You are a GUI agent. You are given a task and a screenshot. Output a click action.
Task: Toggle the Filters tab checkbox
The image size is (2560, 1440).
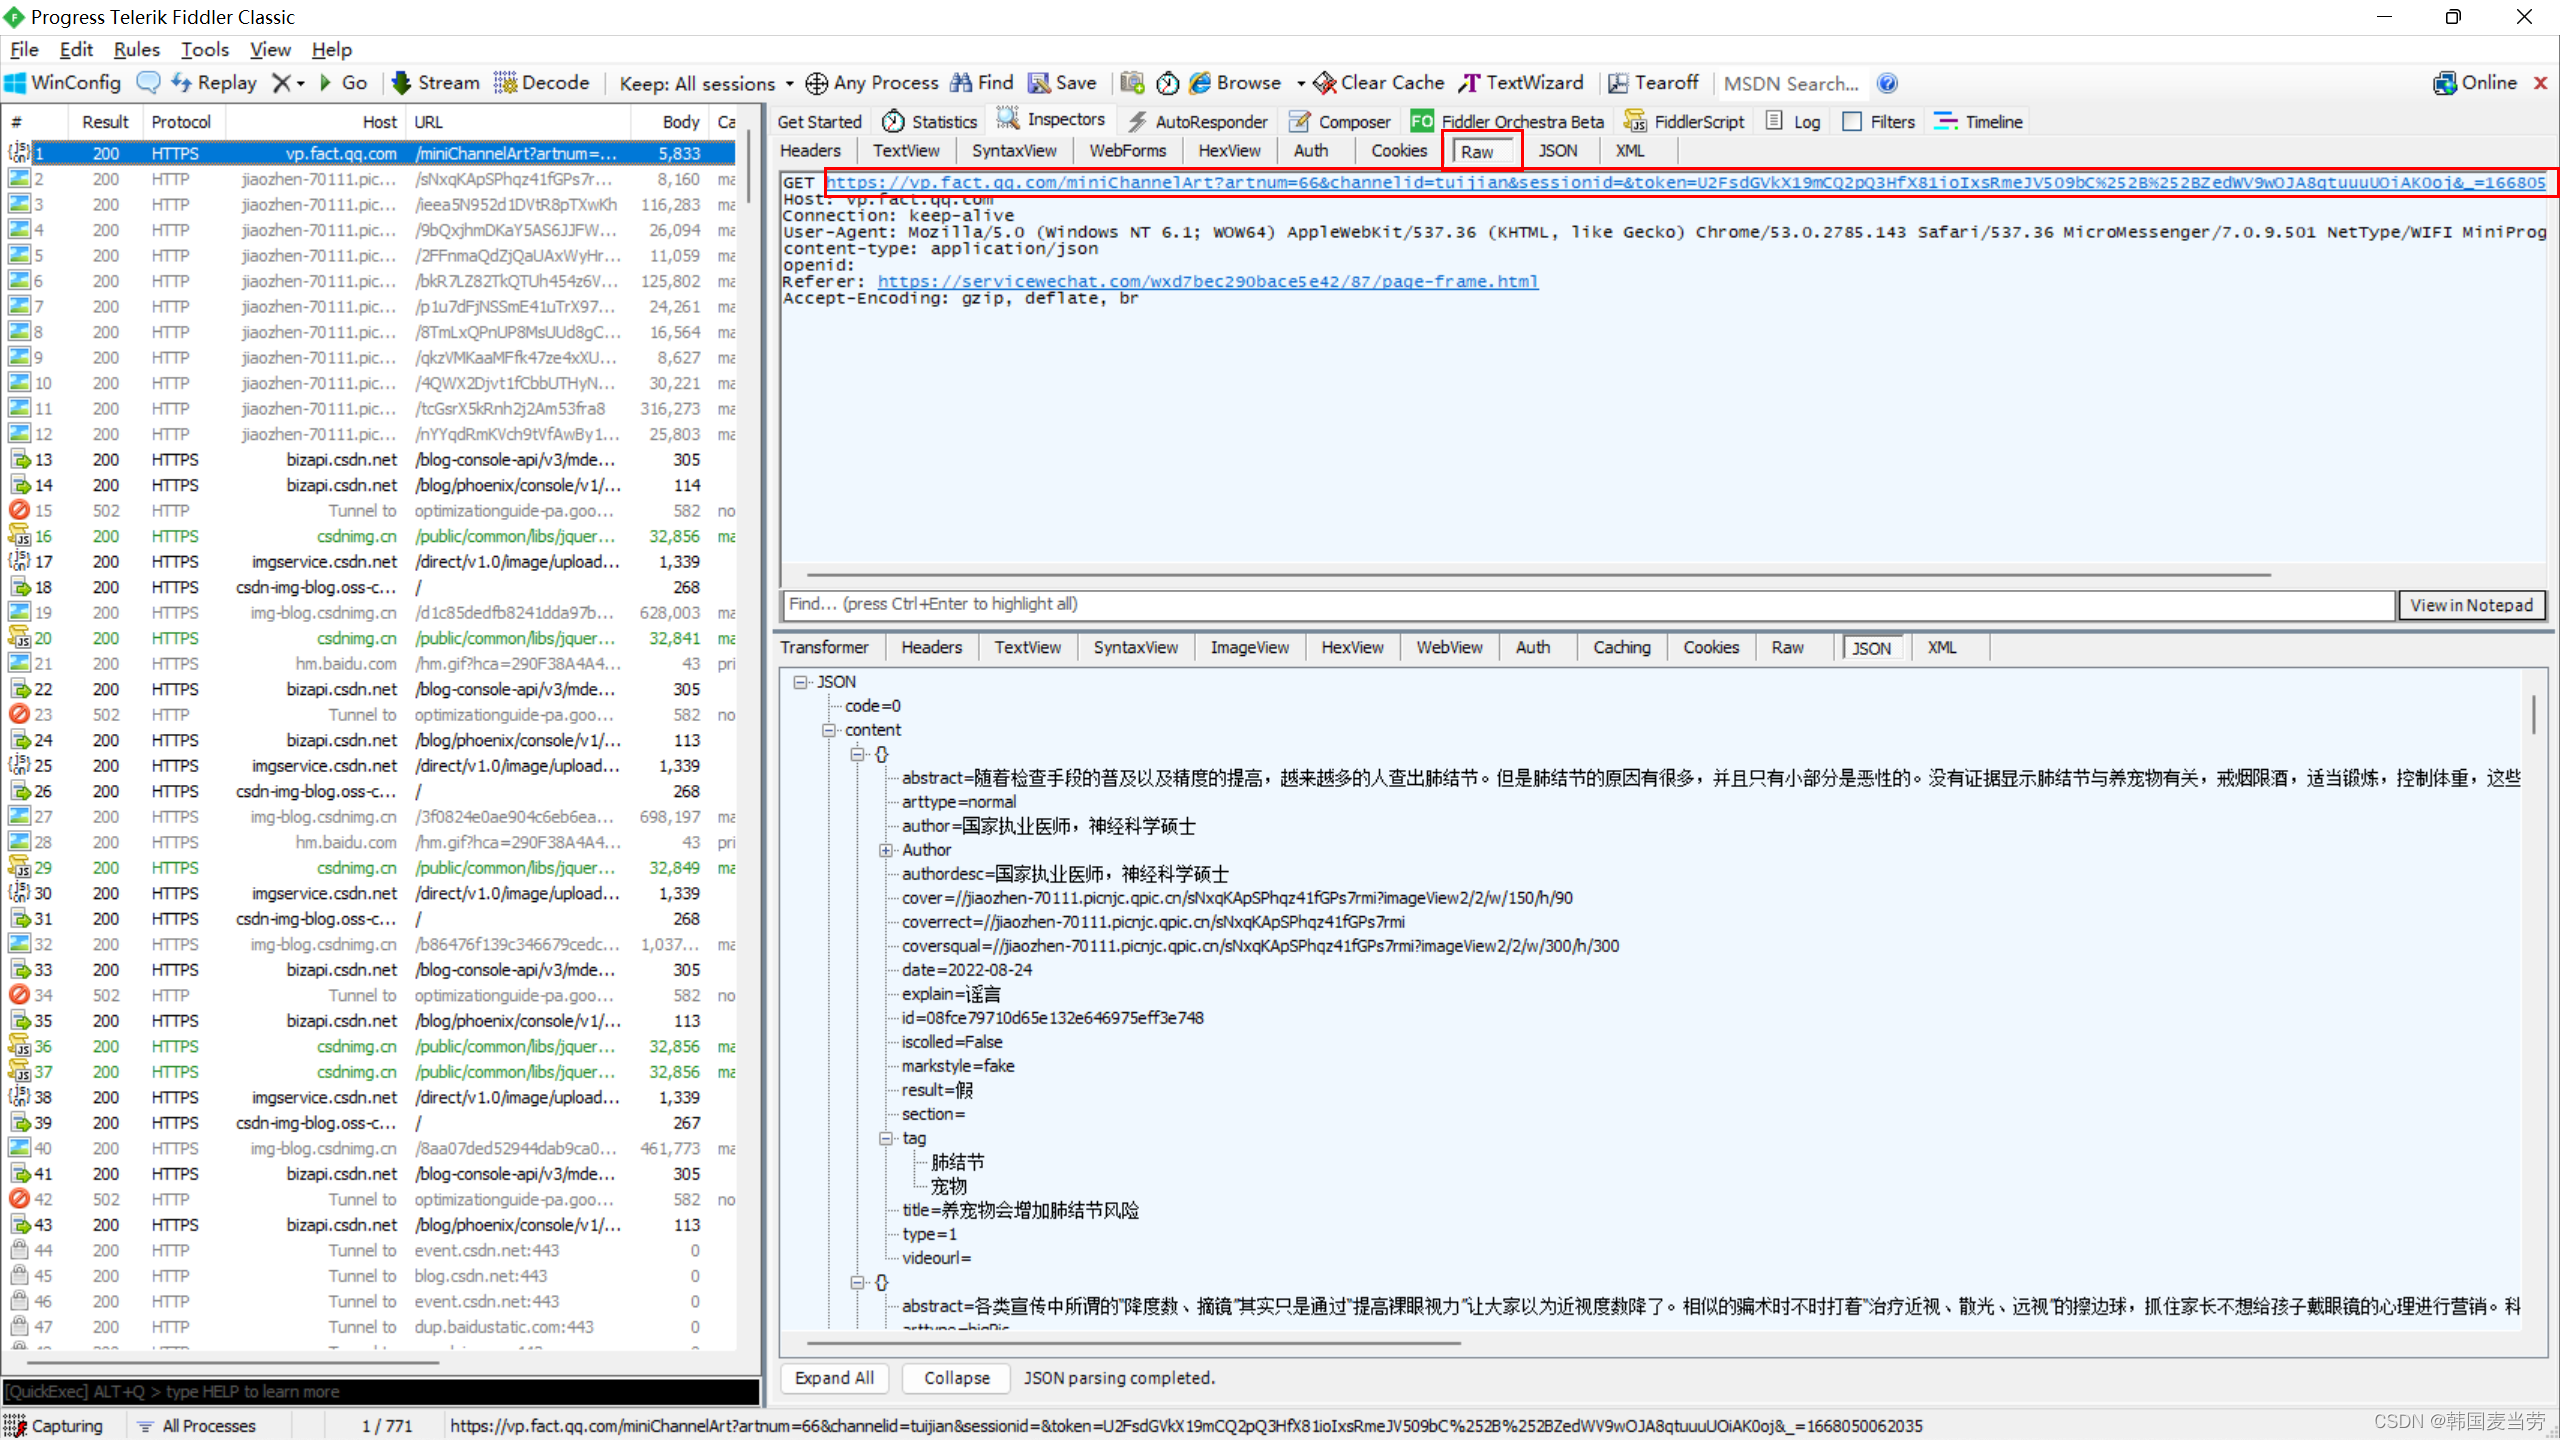coord(1852,121)
